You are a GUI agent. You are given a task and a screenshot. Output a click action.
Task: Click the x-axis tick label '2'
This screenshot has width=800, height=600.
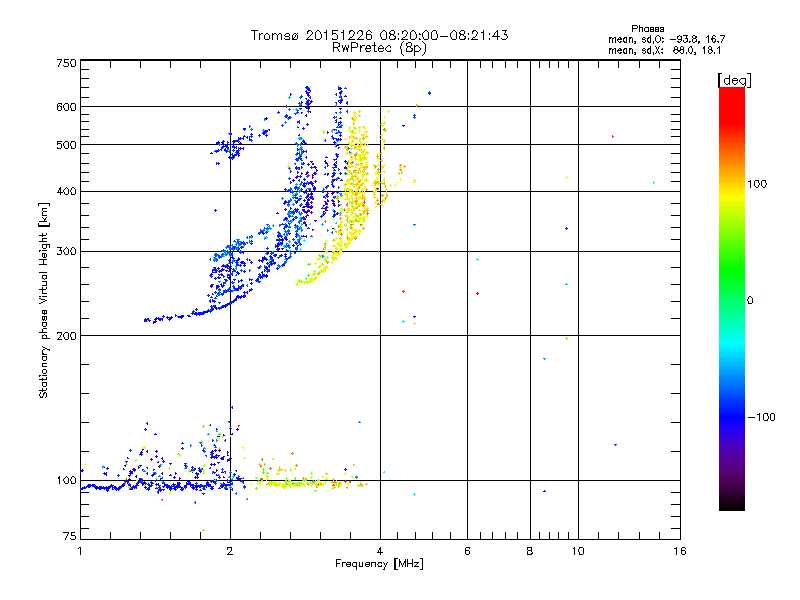pos(230,551)
